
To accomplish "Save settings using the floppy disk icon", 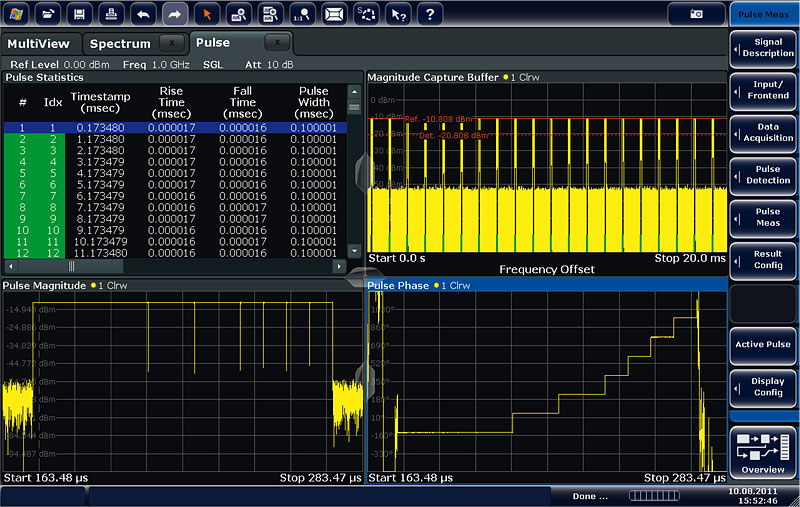I will [80, 15].
